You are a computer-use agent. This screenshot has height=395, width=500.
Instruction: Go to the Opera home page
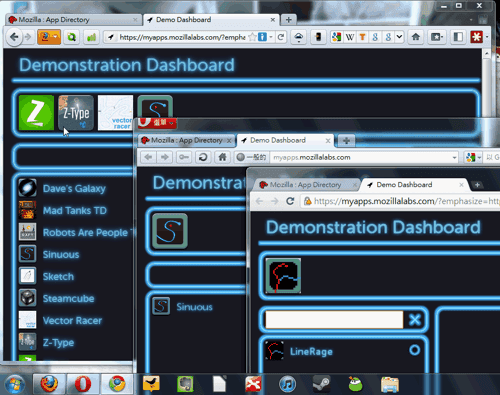coord(222,157)
